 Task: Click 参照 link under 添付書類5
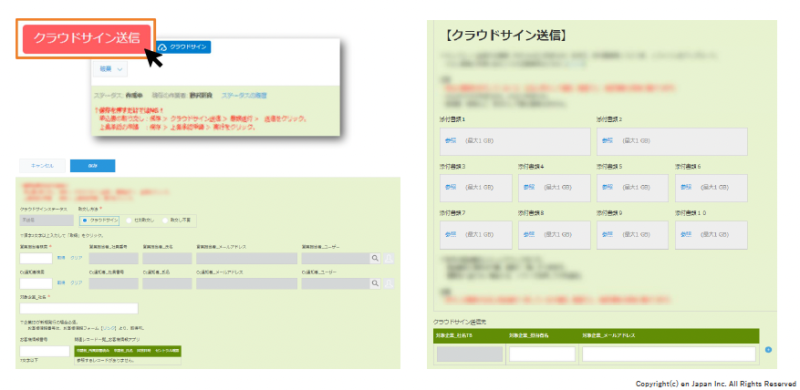pyautogui.click(x=607, y=187)
